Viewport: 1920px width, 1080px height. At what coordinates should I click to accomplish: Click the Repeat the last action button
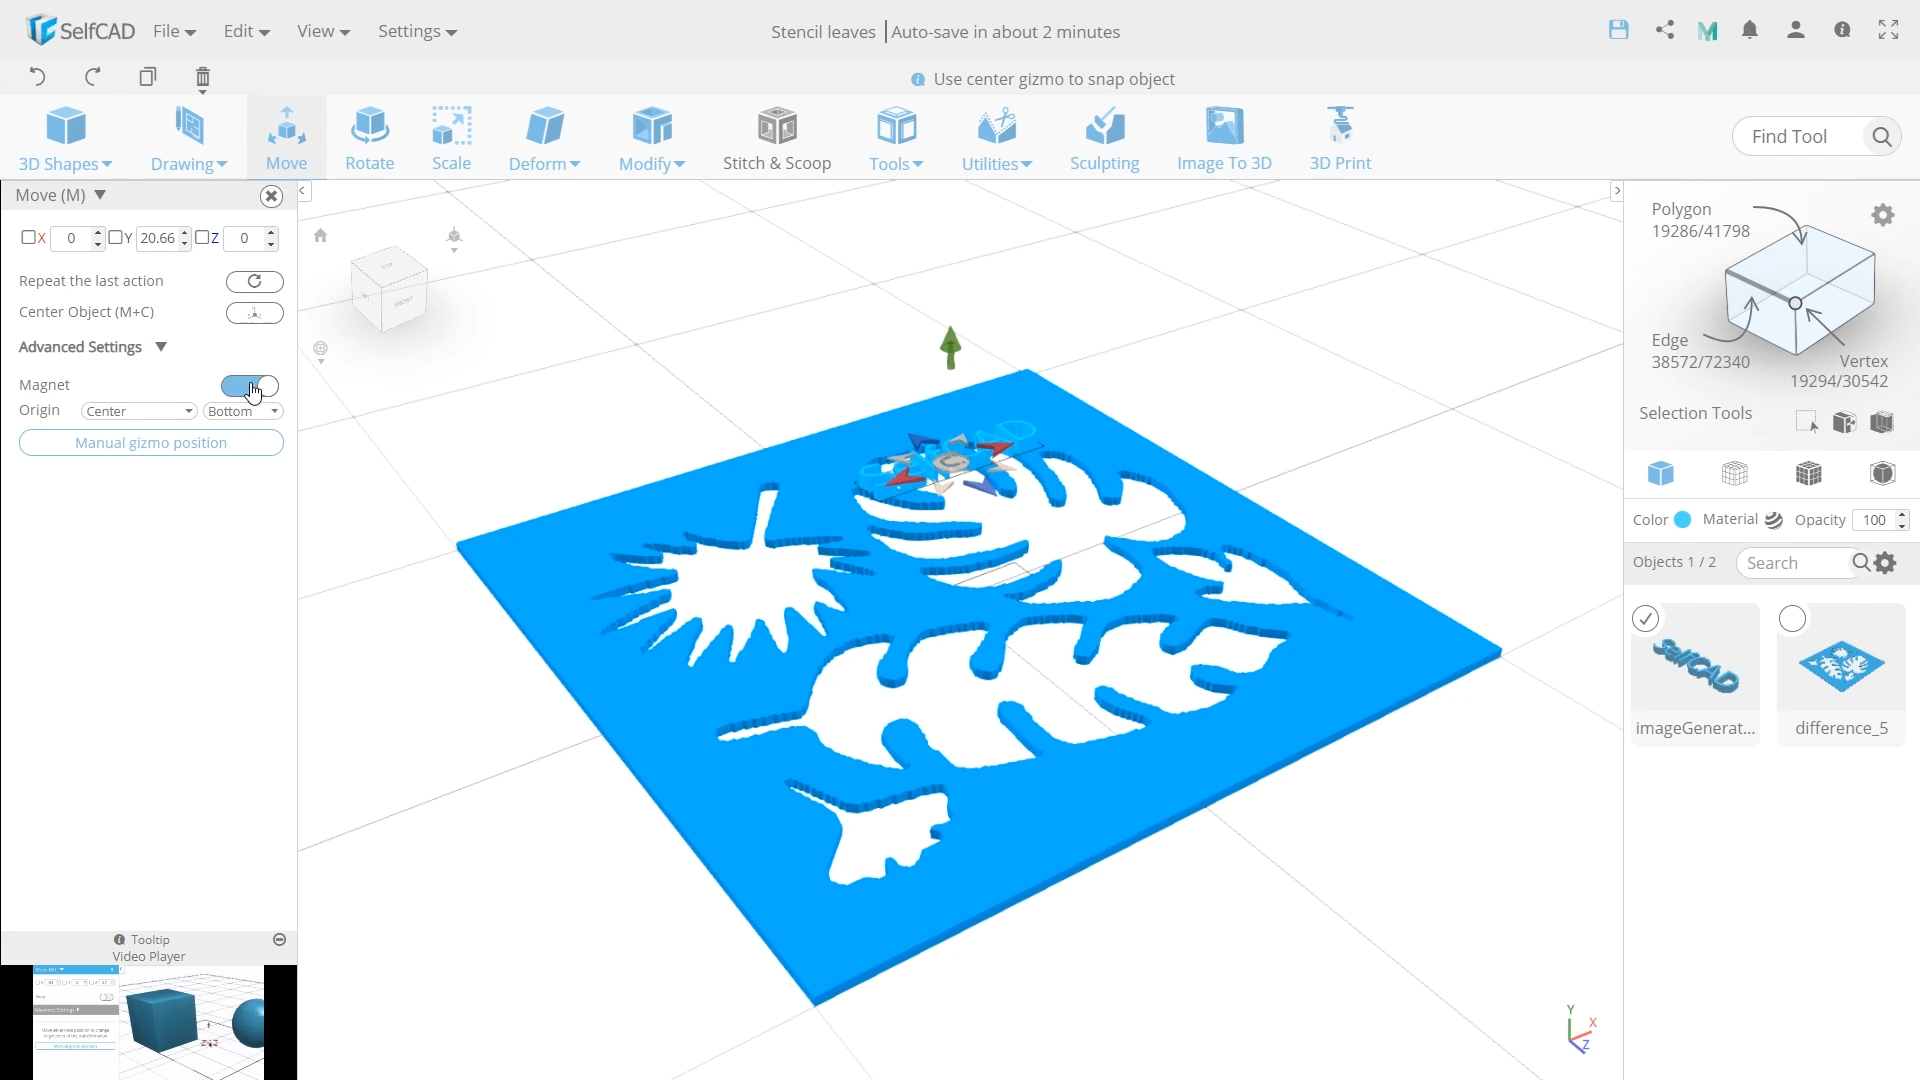[x=255, y=281]
